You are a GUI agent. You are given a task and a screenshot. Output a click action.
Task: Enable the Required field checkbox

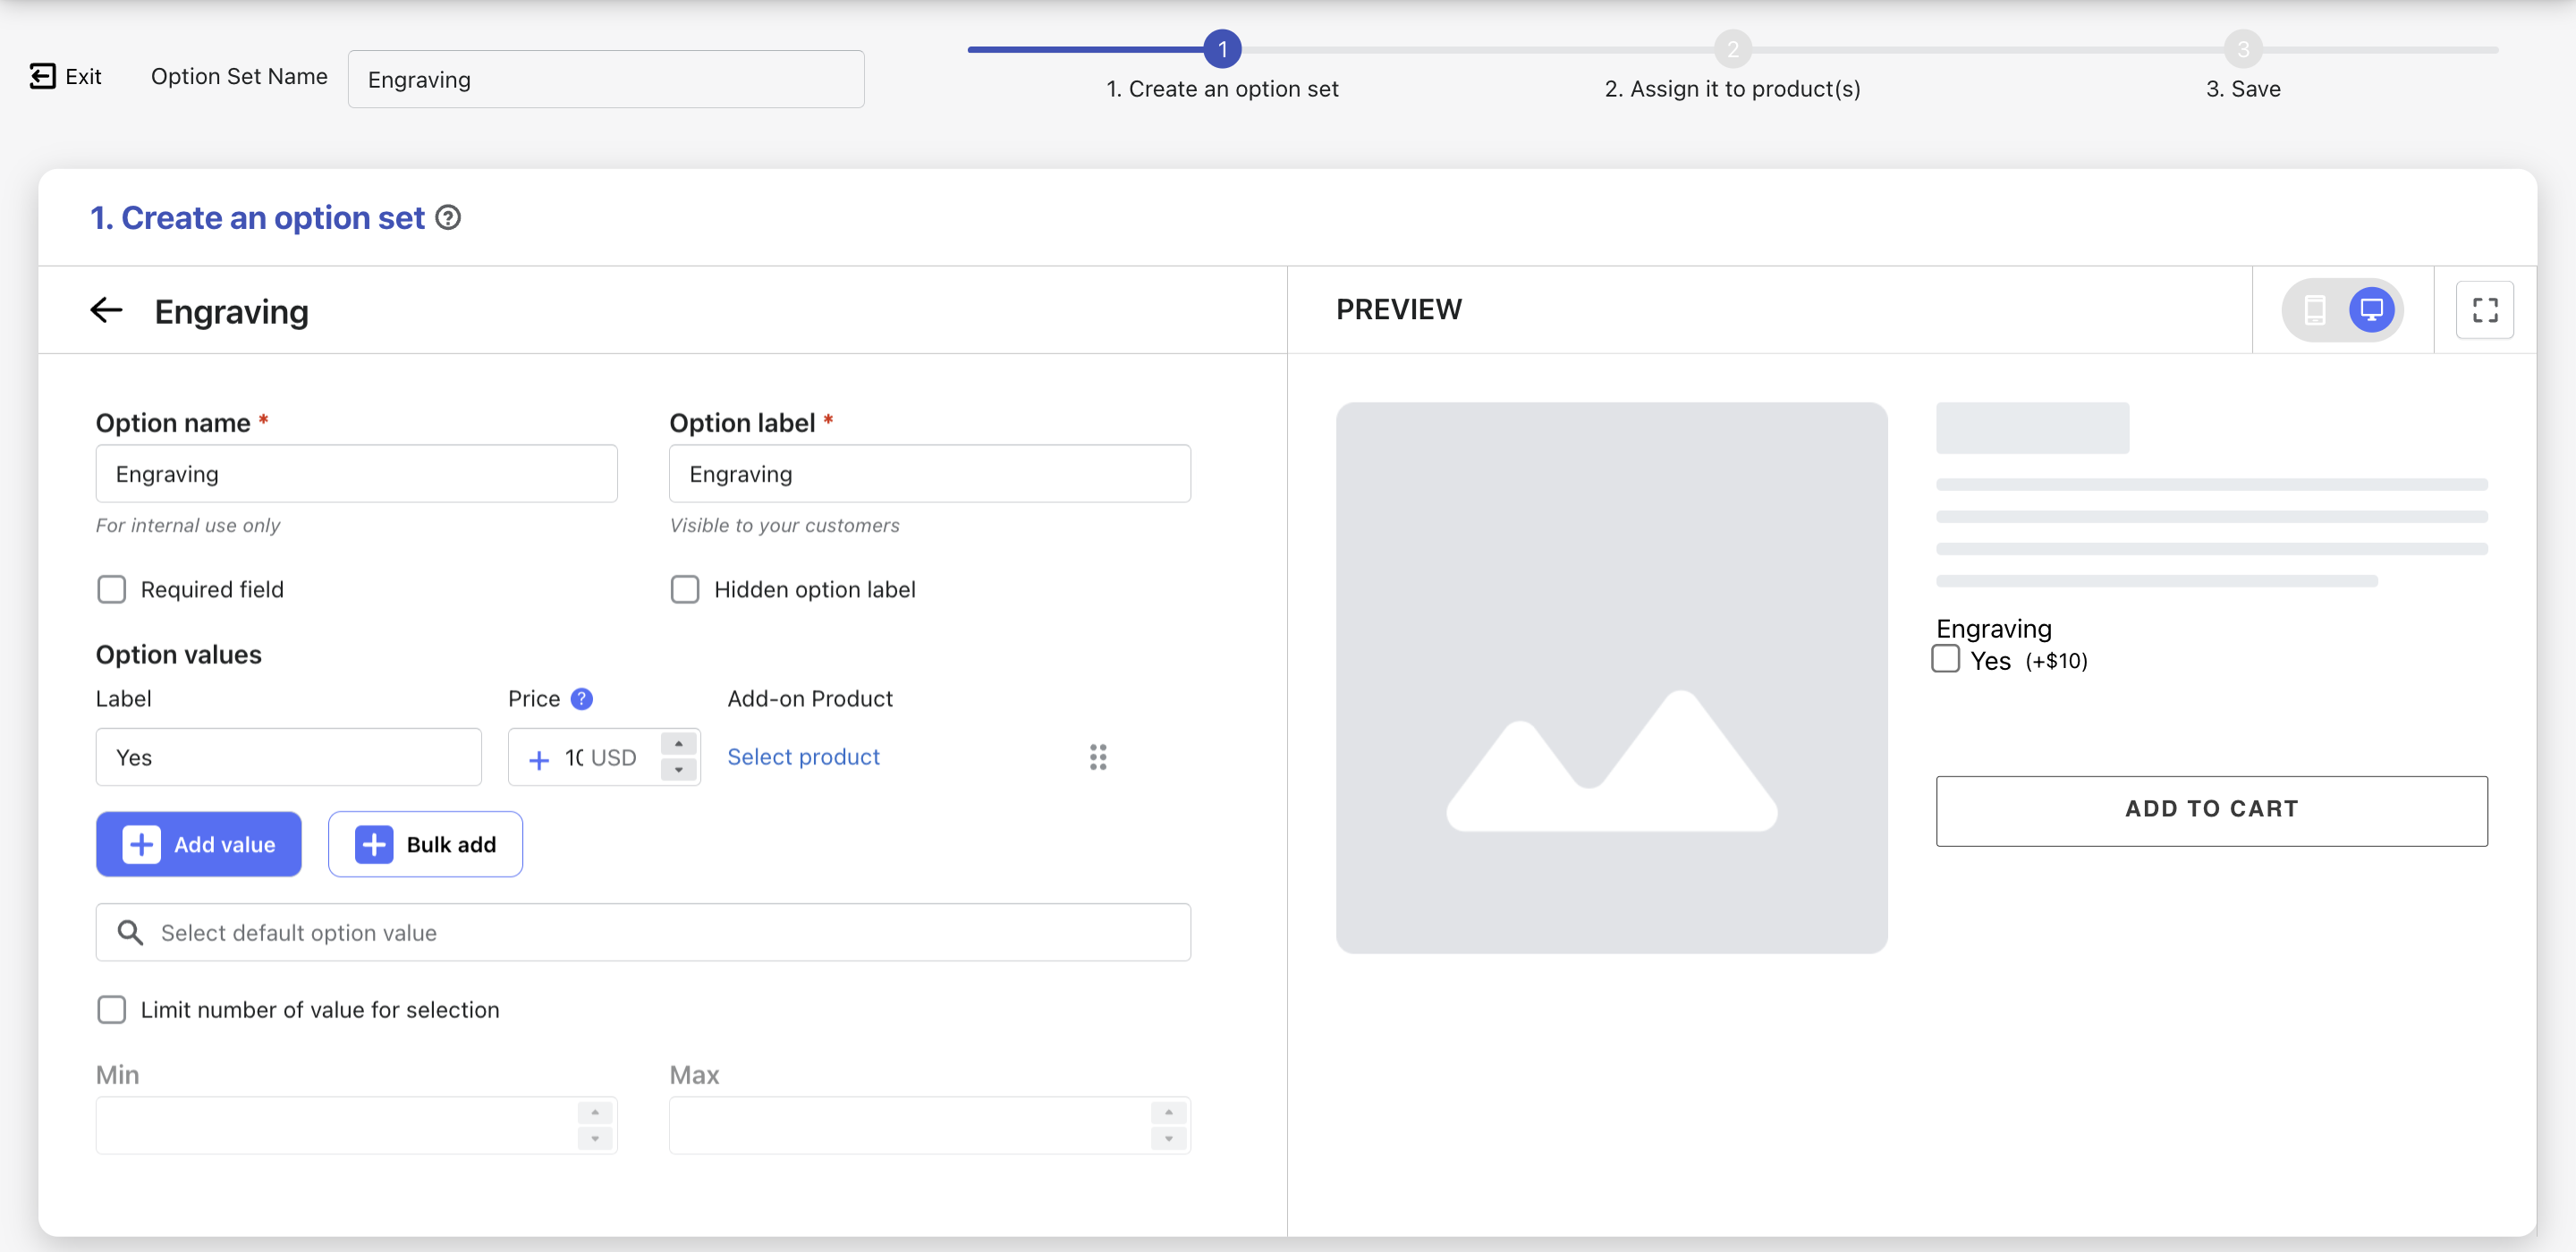[112, 590]
